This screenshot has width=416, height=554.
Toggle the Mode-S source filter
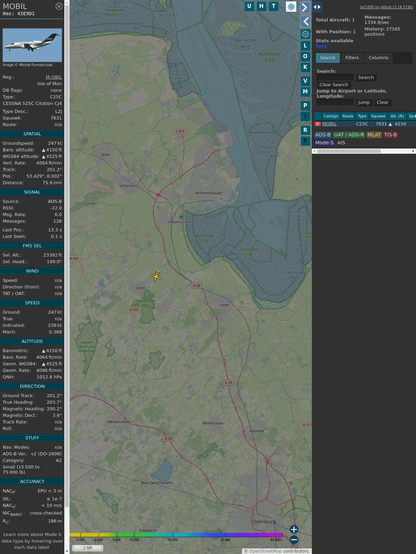[x=324, y=143]
